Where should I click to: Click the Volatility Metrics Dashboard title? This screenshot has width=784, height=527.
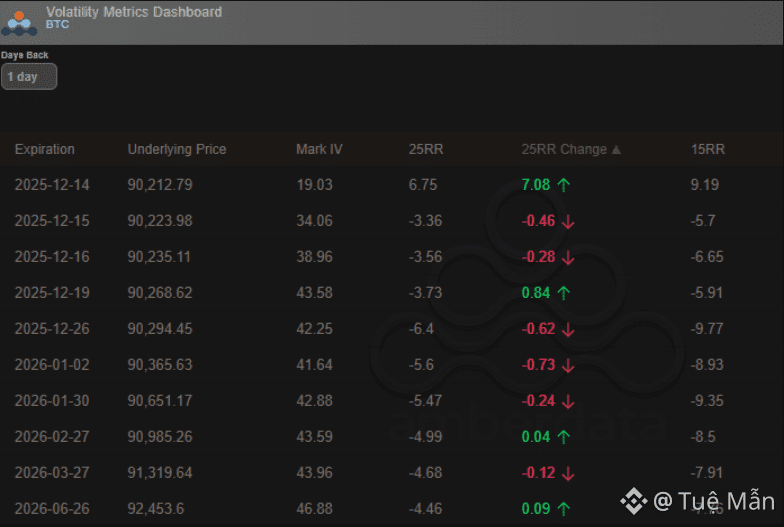coord(134,12)
